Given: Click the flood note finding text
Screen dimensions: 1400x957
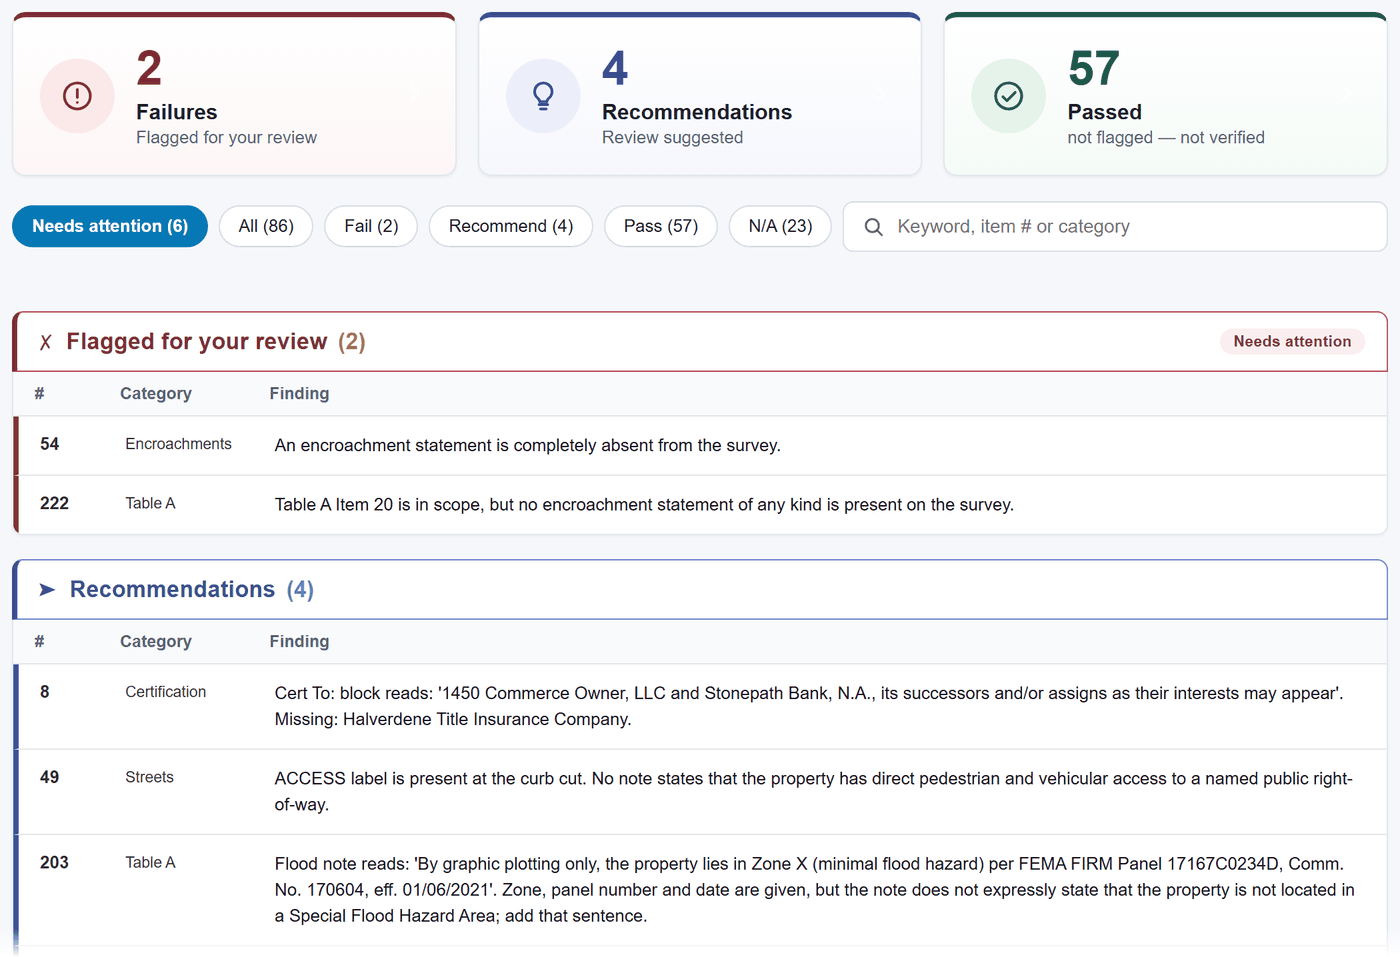Looking at the screenshot, I should pyautogui.click(x=815, y=890).
